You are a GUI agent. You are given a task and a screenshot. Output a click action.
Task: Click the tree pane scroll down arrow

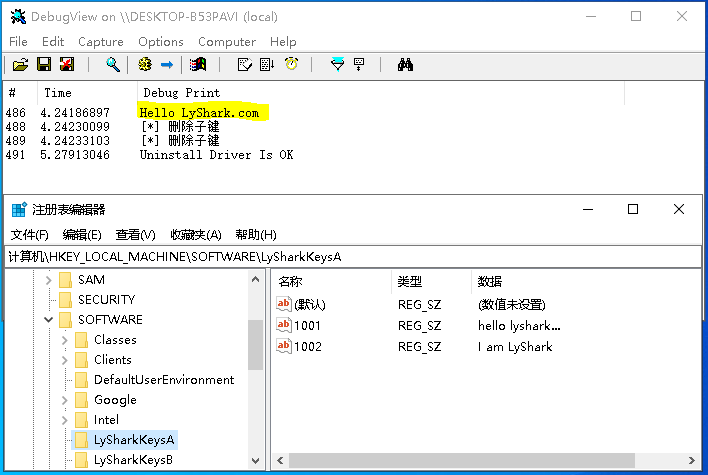[256, 461]
